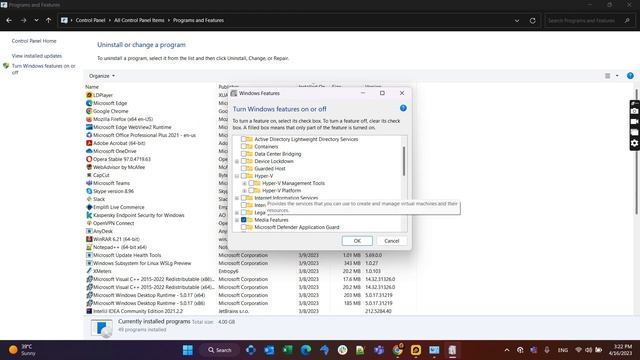
Task: Go up one level with the up arrow
Action: point(48,20)
